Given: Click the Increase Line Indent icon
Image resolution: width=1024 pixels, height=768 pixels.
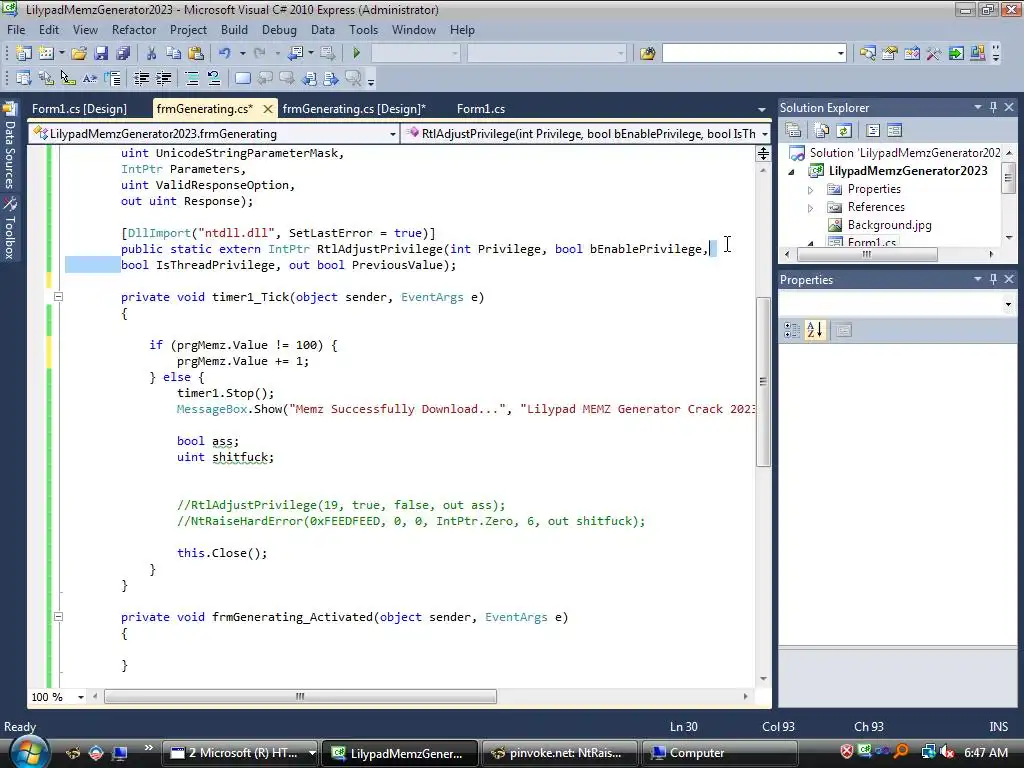Looking at the screenshot, I should coord(163,78).
